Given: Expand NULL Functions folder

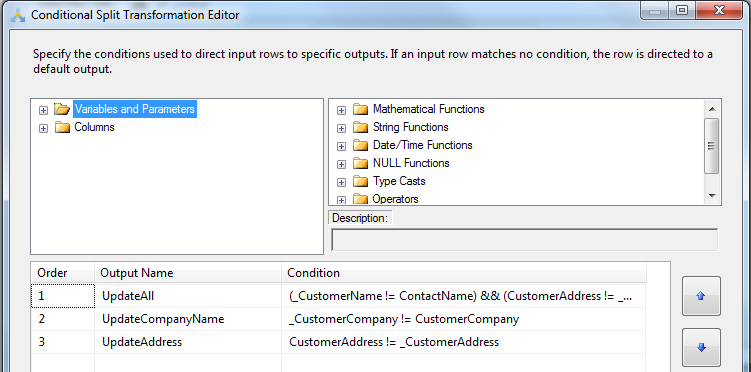Looking at the screenshot, I should [341, 164].
